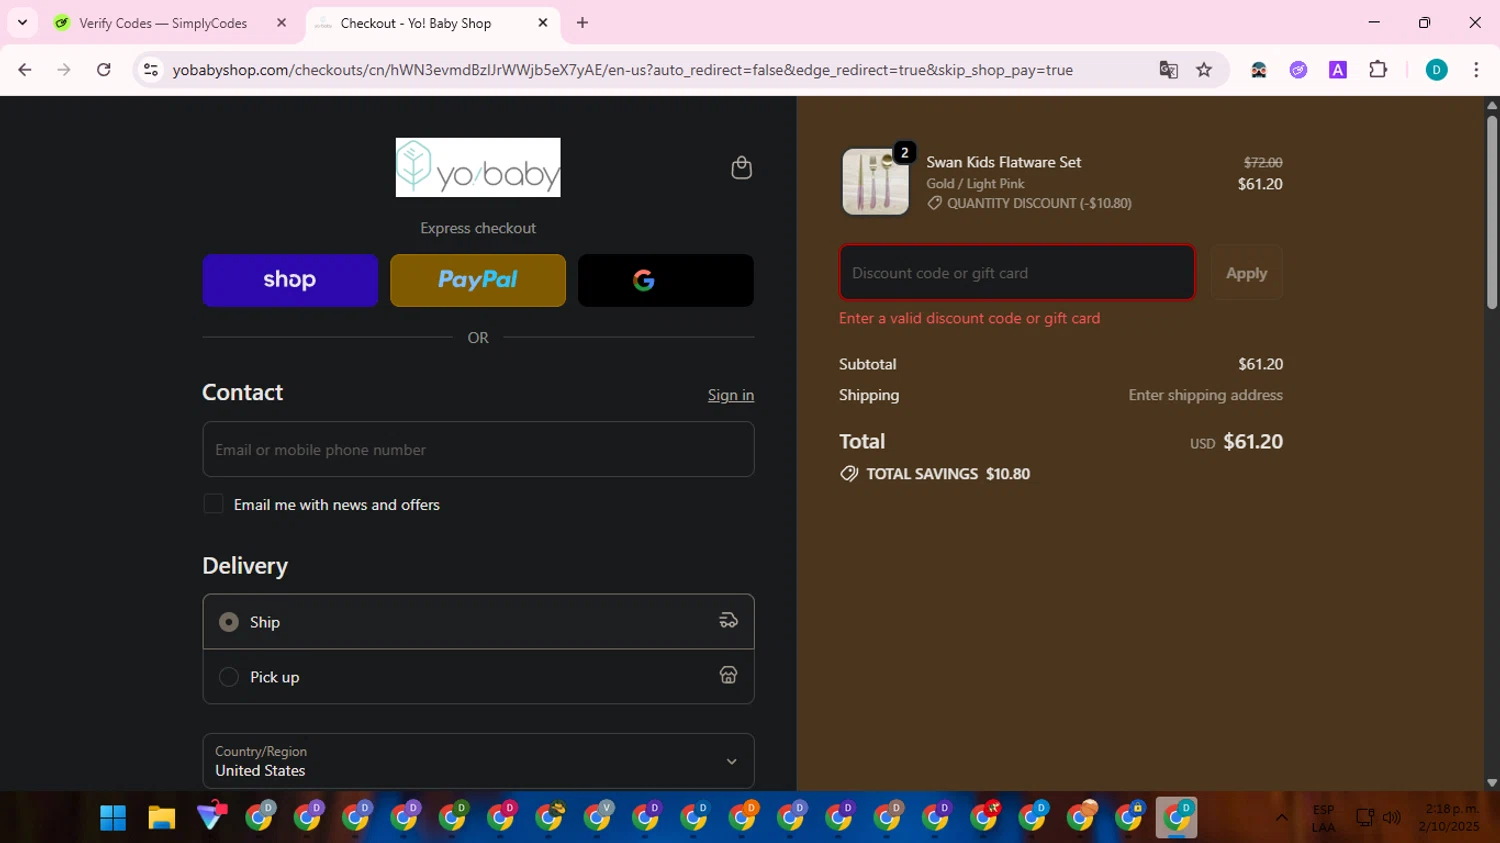The width and height of the screenshot is (1500, 843).
Task: Open the tab search dropdown arrow
Action: click(x=22, y=23)
